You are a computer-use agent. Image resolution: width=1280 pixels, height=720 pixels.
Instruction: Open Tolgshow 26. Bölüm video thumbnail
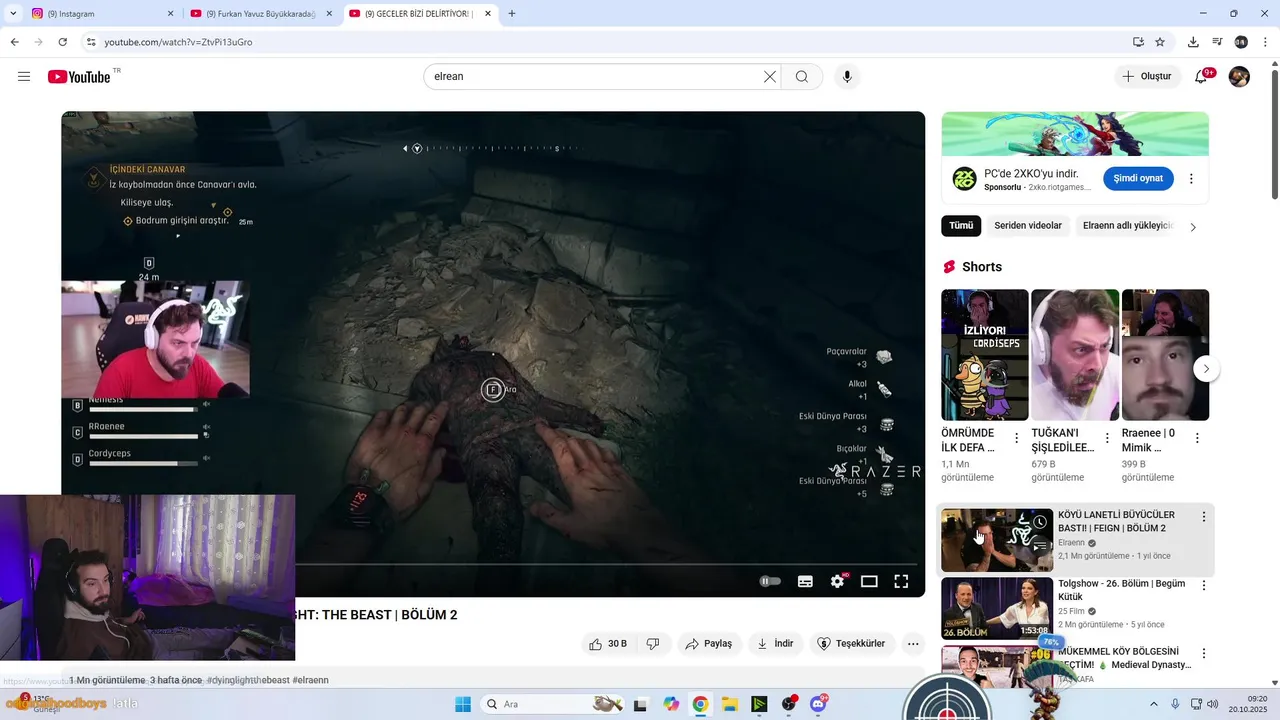[x=997, y=608]
